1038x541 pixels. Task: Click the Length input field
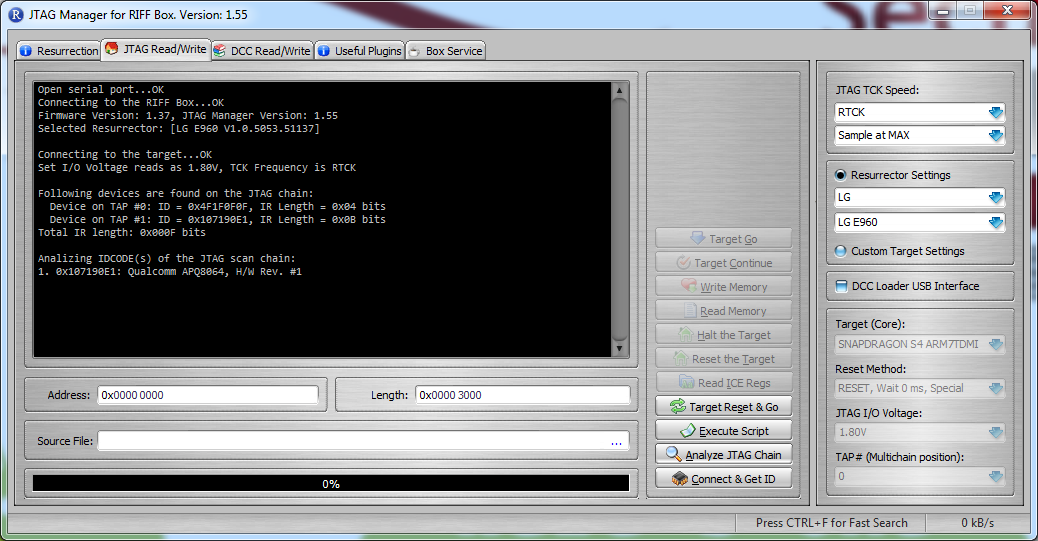(x=523, y=395)
